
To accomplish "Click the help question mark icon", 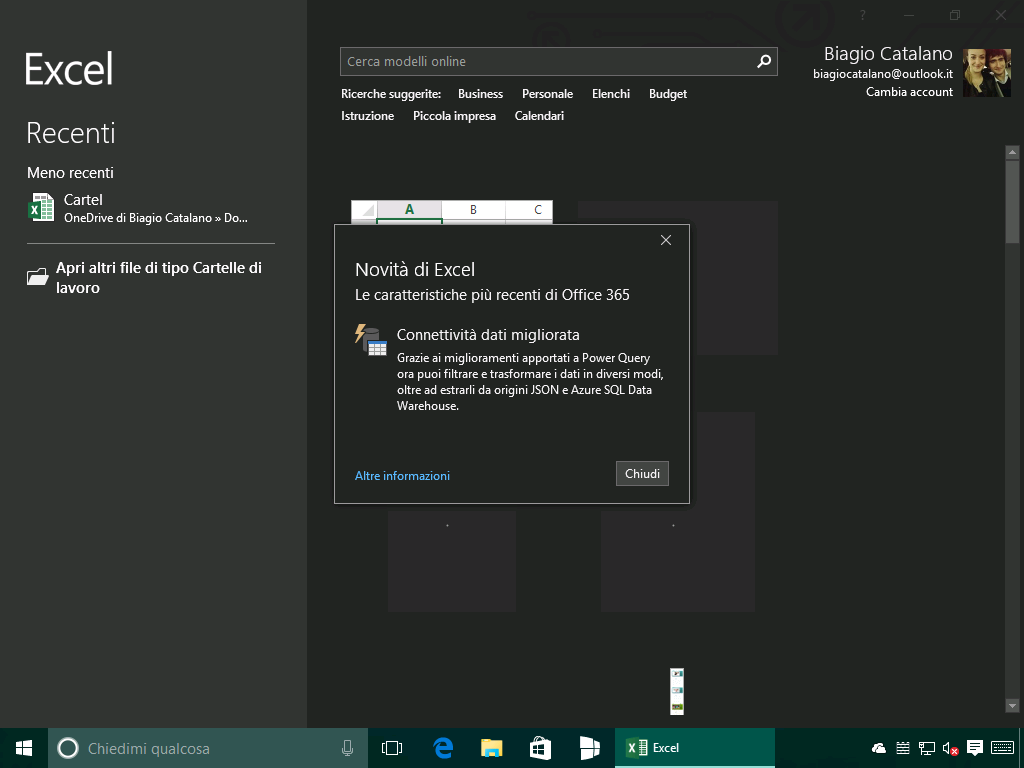I will (863, 15).
